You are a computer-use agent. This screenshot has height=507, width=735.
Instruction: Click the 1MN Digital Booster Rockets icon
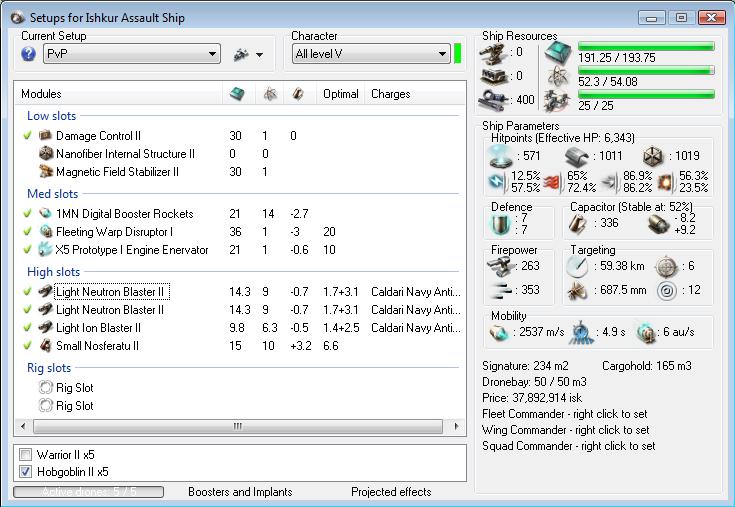pyautogui.click(x=45, y=214)
